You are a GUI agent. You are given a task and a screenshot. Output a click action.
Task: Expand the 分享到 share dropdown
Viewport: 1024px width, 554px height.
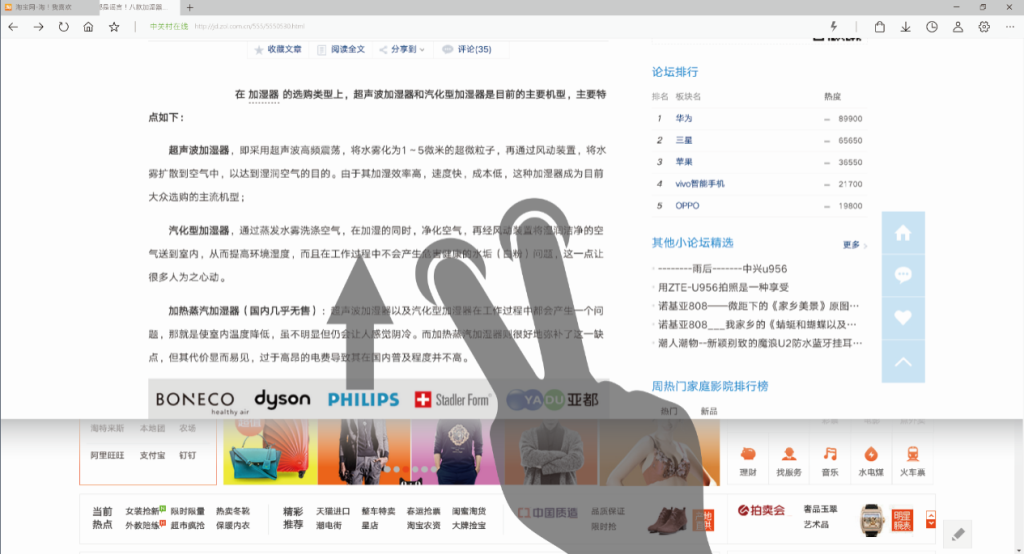point(402,49)
